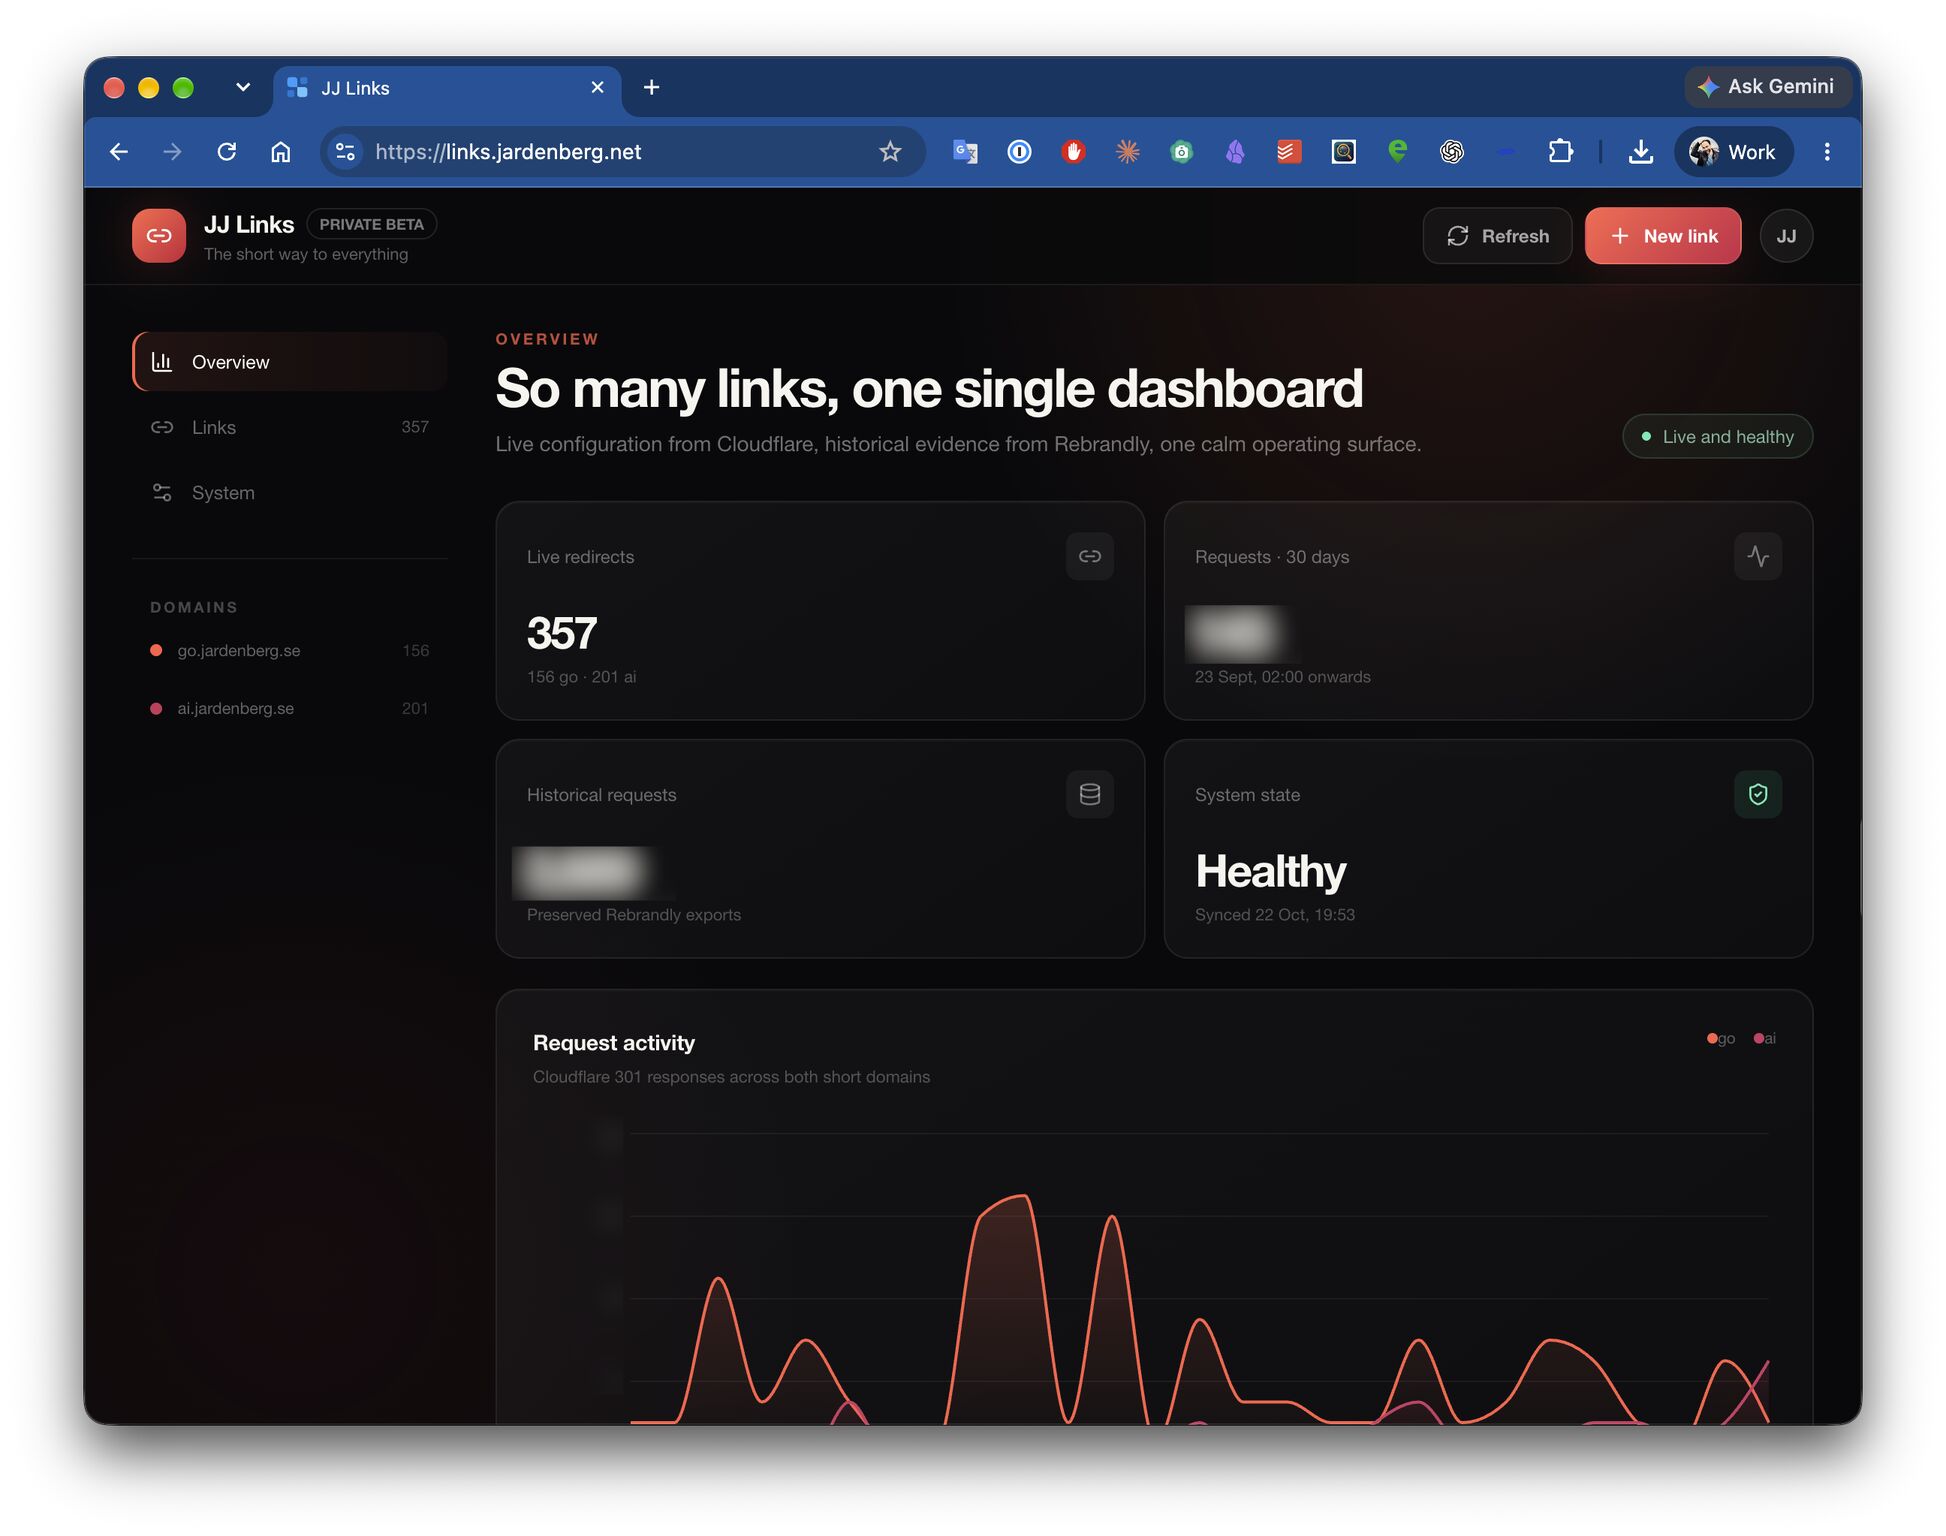1946x1536 pixels.
Task: Click the address bar URL field
Action: click(x=622, y=152)
